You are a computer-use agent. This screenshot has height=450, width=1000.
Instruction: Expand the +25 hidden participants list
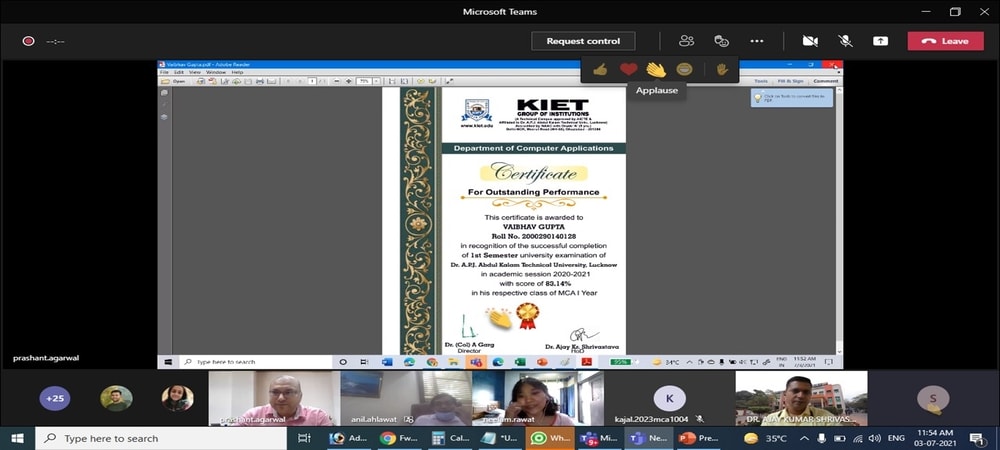[x=54, y=398]
